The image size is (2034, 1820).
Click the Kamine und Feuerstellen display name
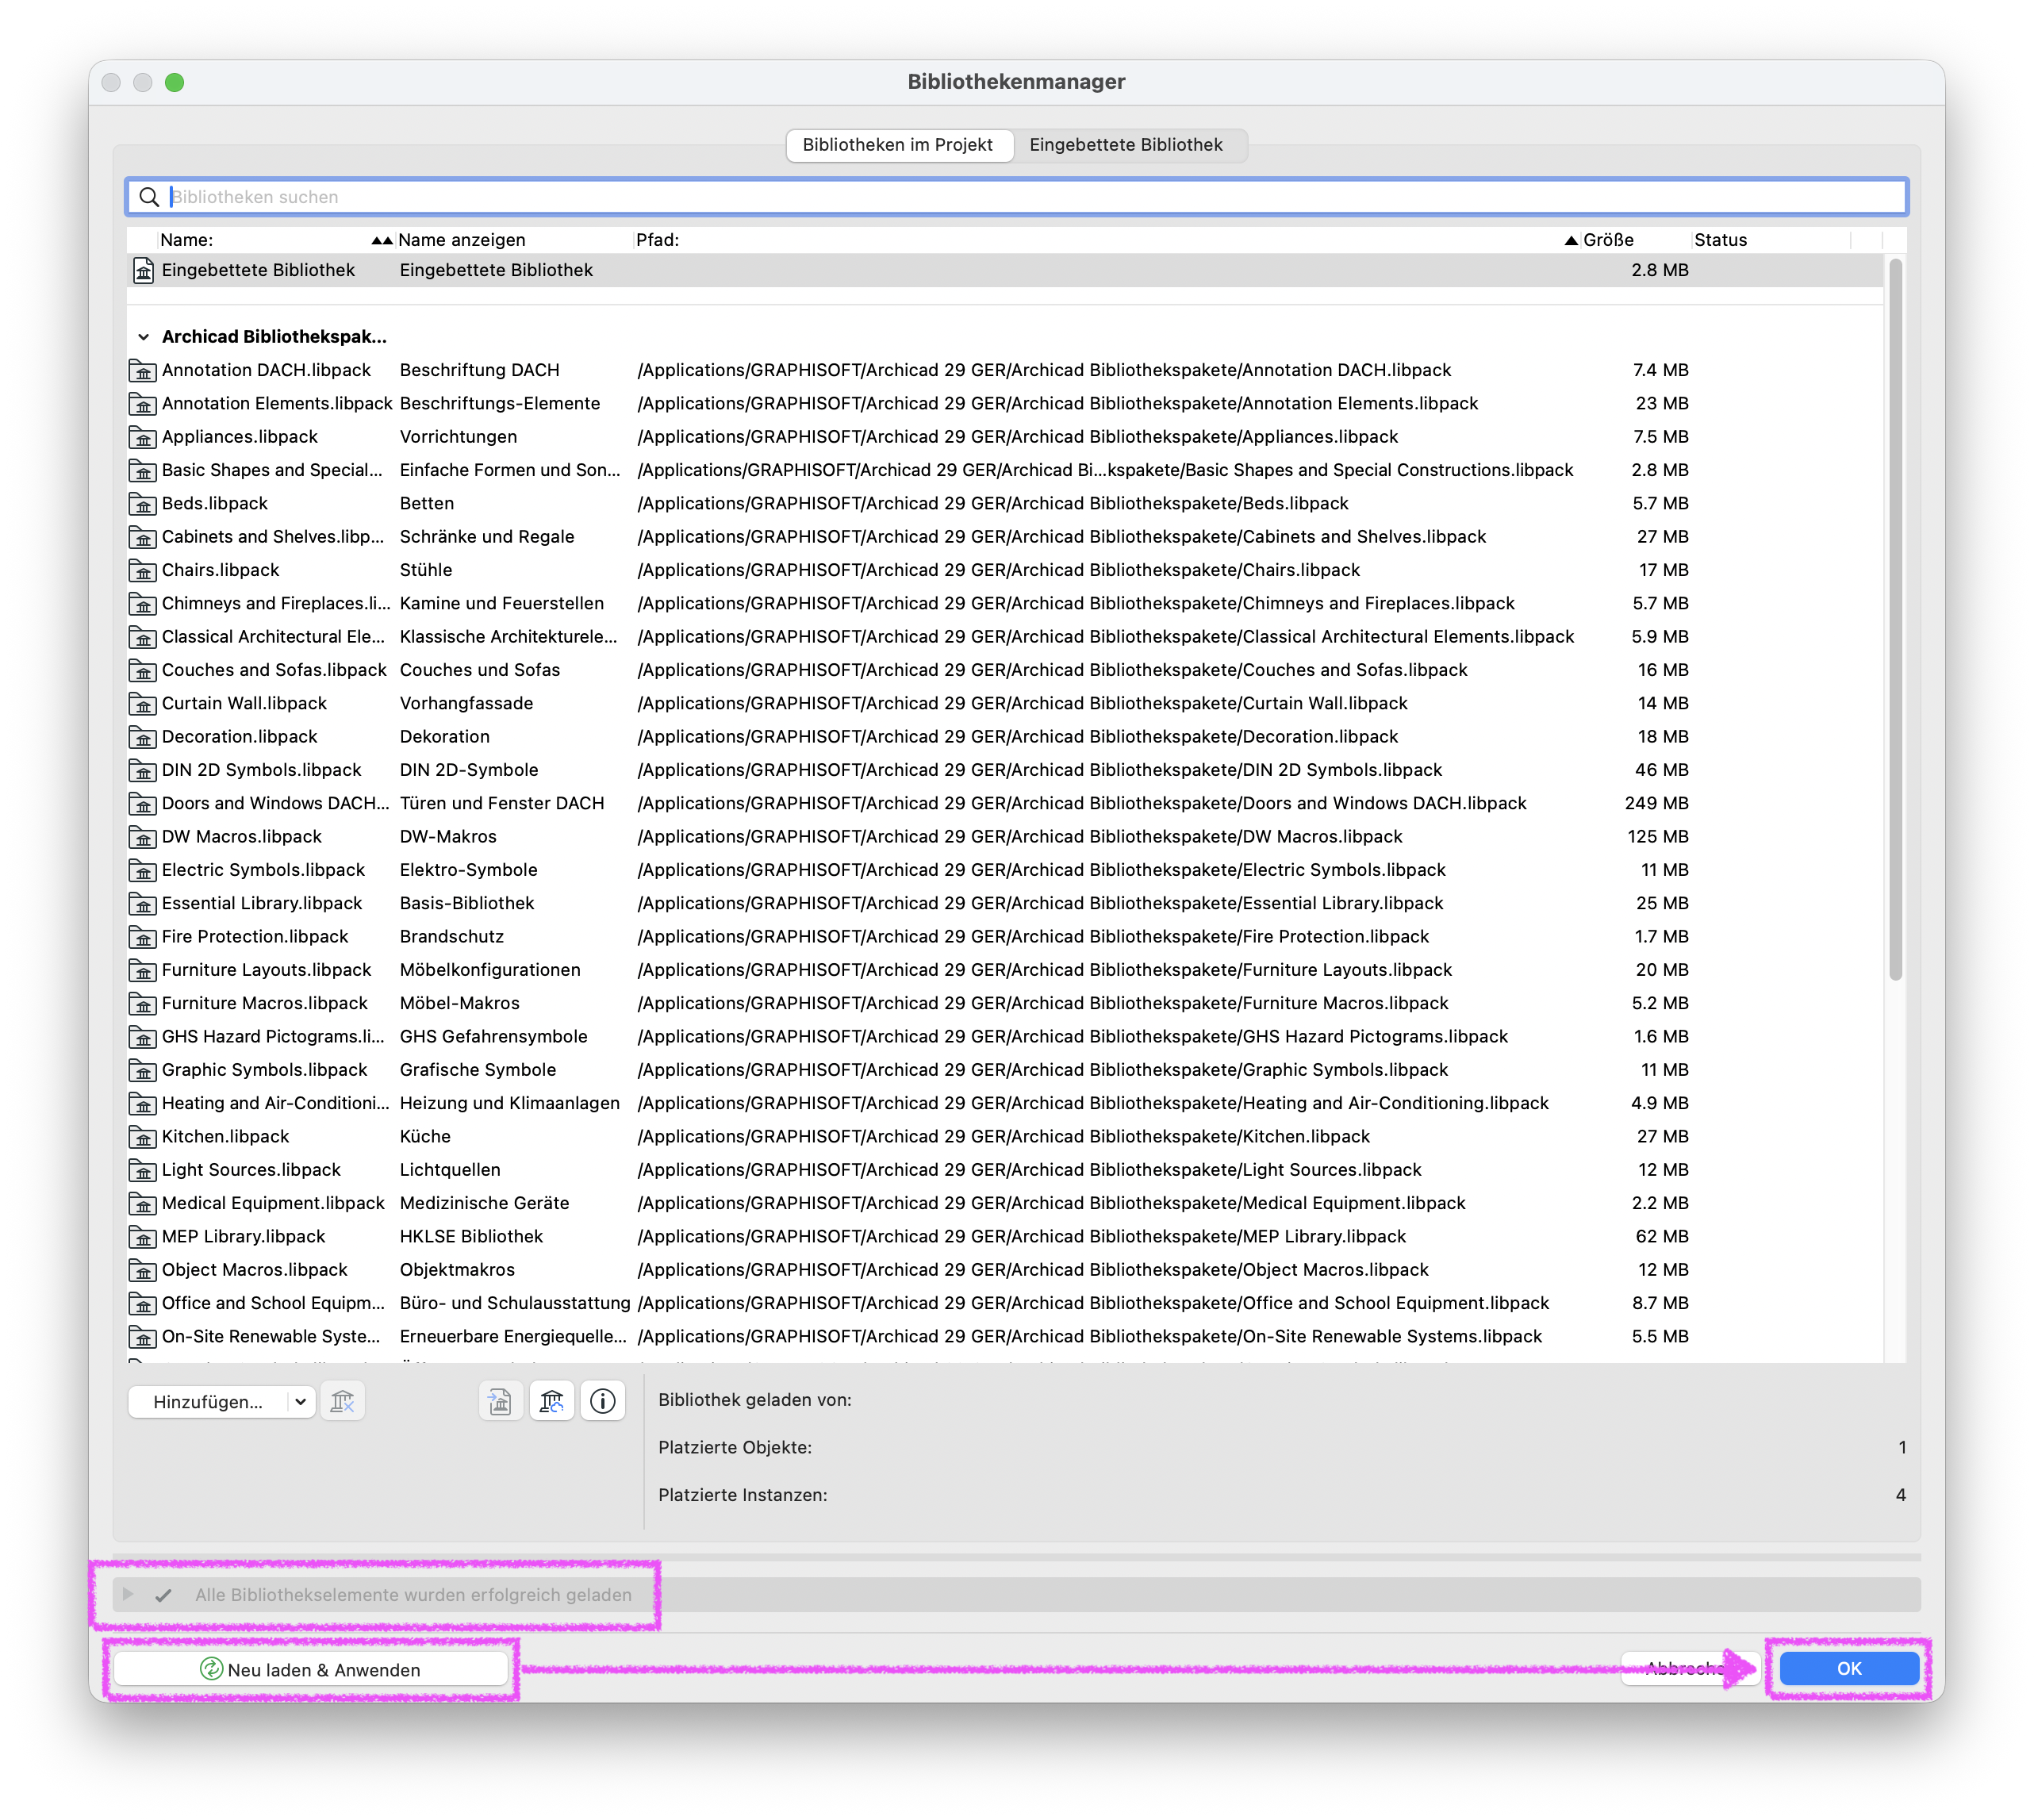click(502, 603)
